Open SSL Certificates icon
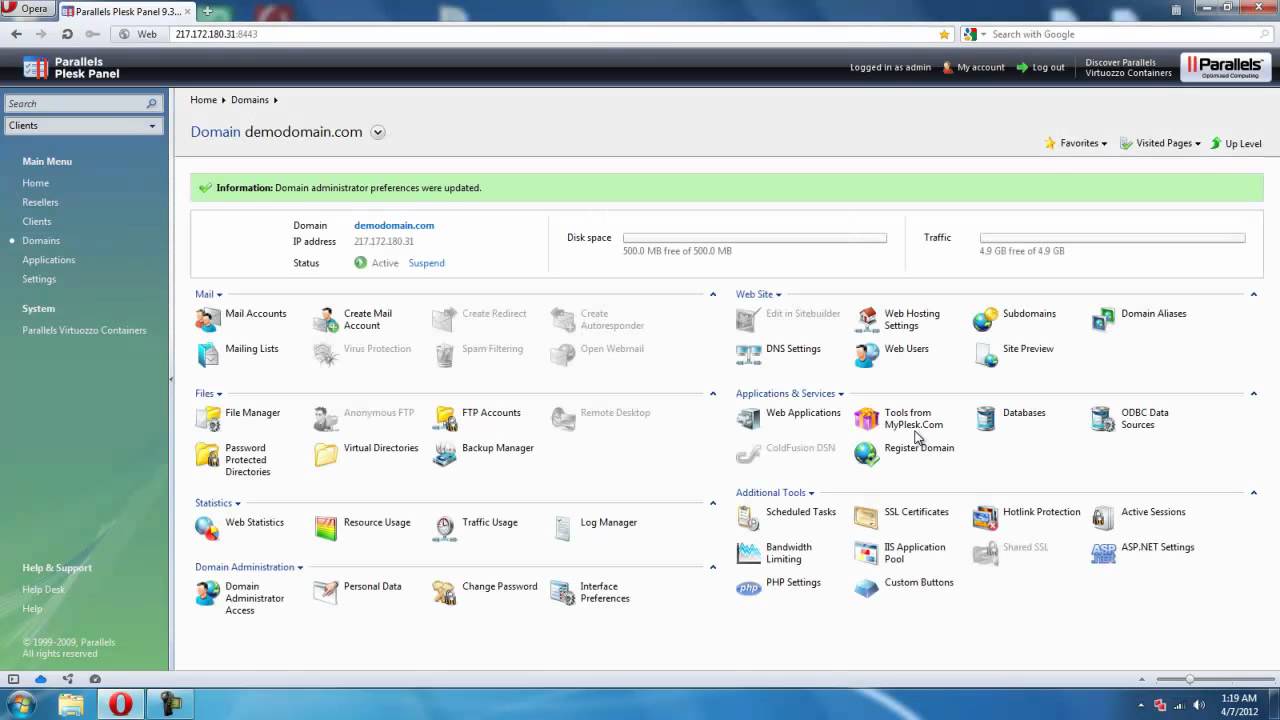The width and height of the screenshot is (1280, 720). [x=867, y=518]
